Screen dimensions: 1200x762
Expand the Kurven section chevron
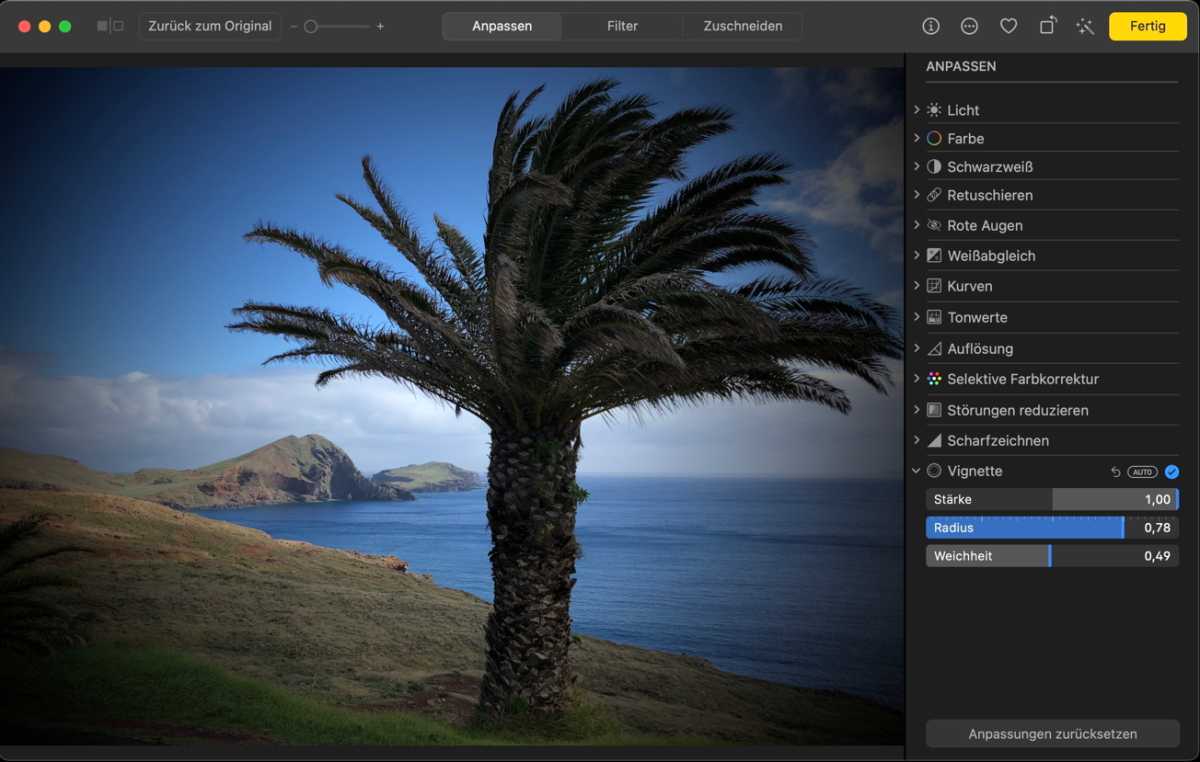point(916,286)
